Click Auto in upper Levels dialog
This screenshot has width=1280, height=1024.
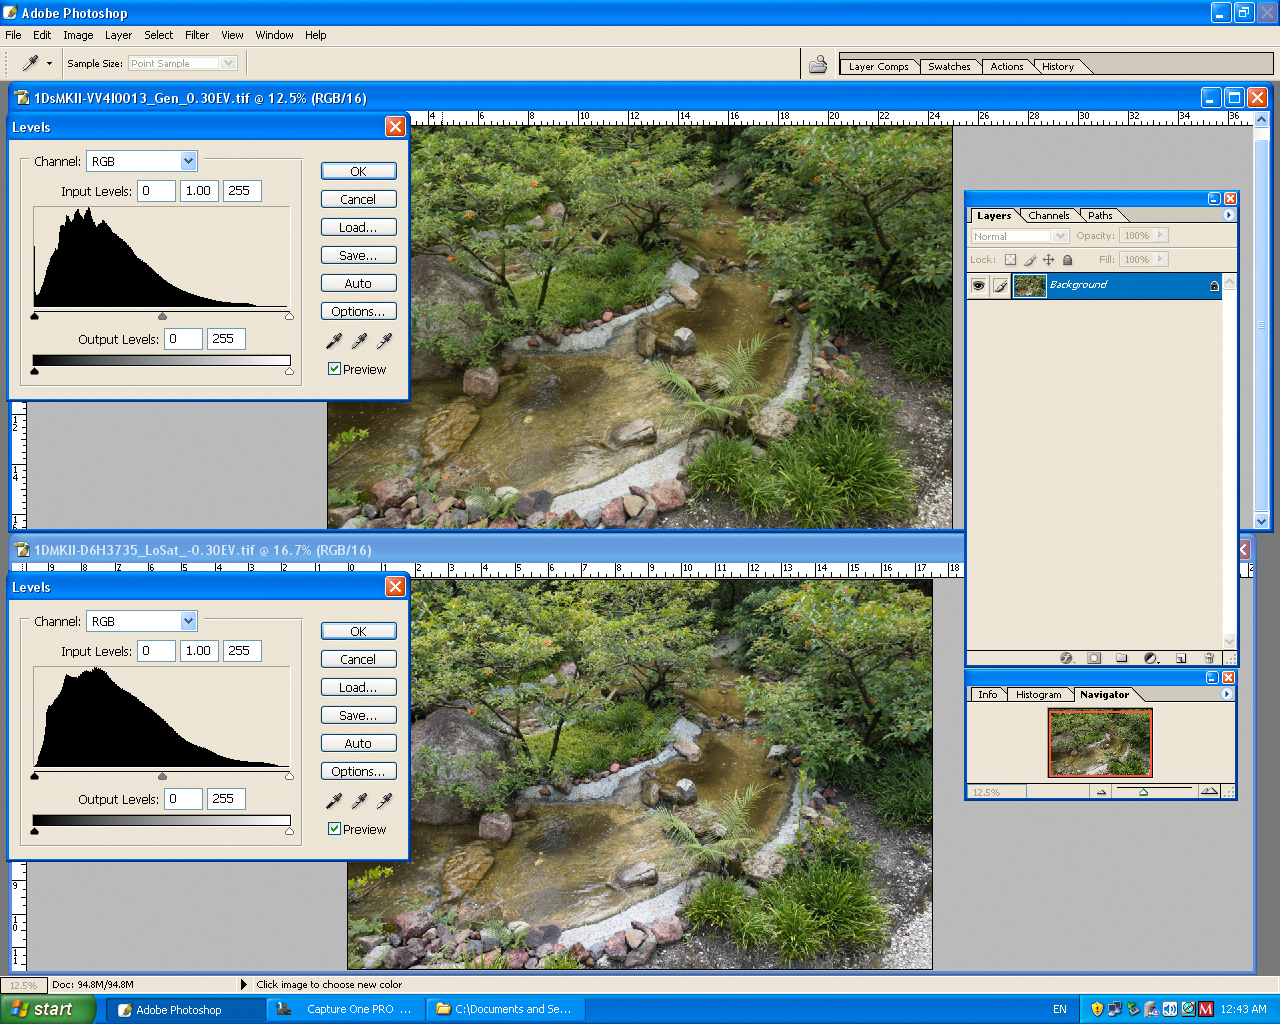358,283
